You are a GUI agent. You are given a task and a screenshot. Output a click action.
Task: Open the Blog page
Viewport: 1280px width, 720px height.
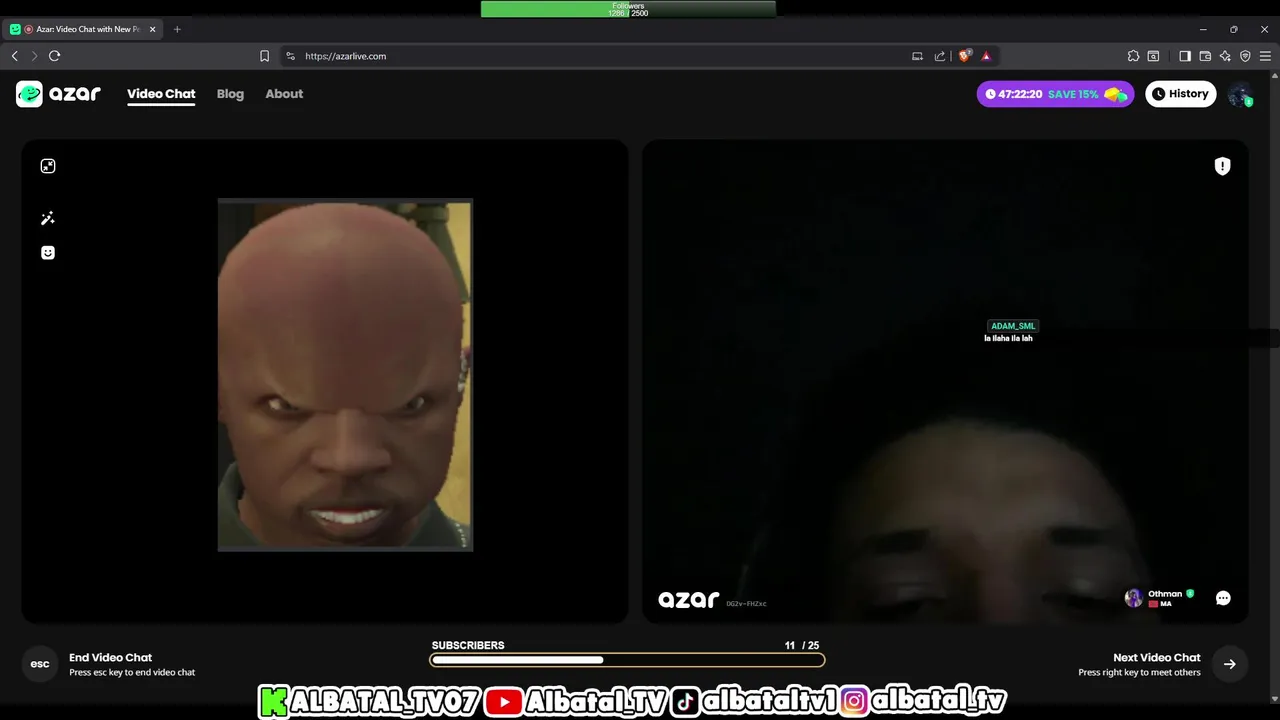click(230, 94)
